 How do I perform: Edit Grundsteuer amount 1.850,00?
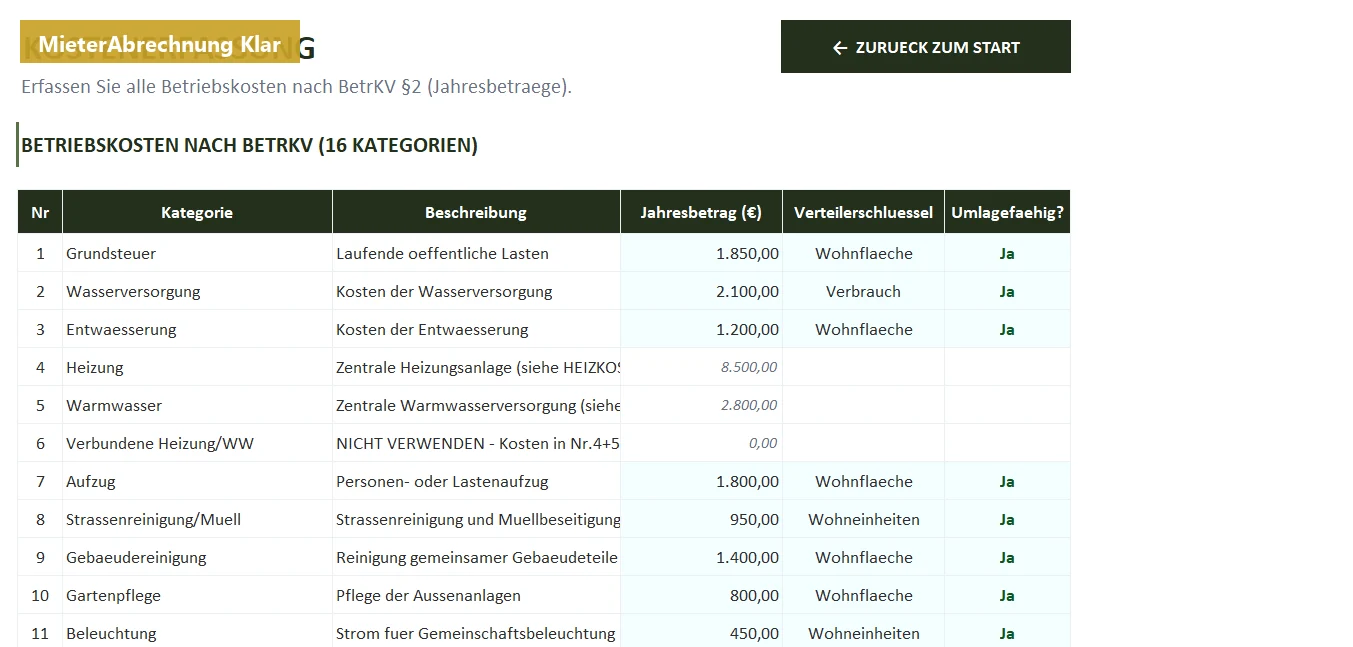[x=701, y=253]
